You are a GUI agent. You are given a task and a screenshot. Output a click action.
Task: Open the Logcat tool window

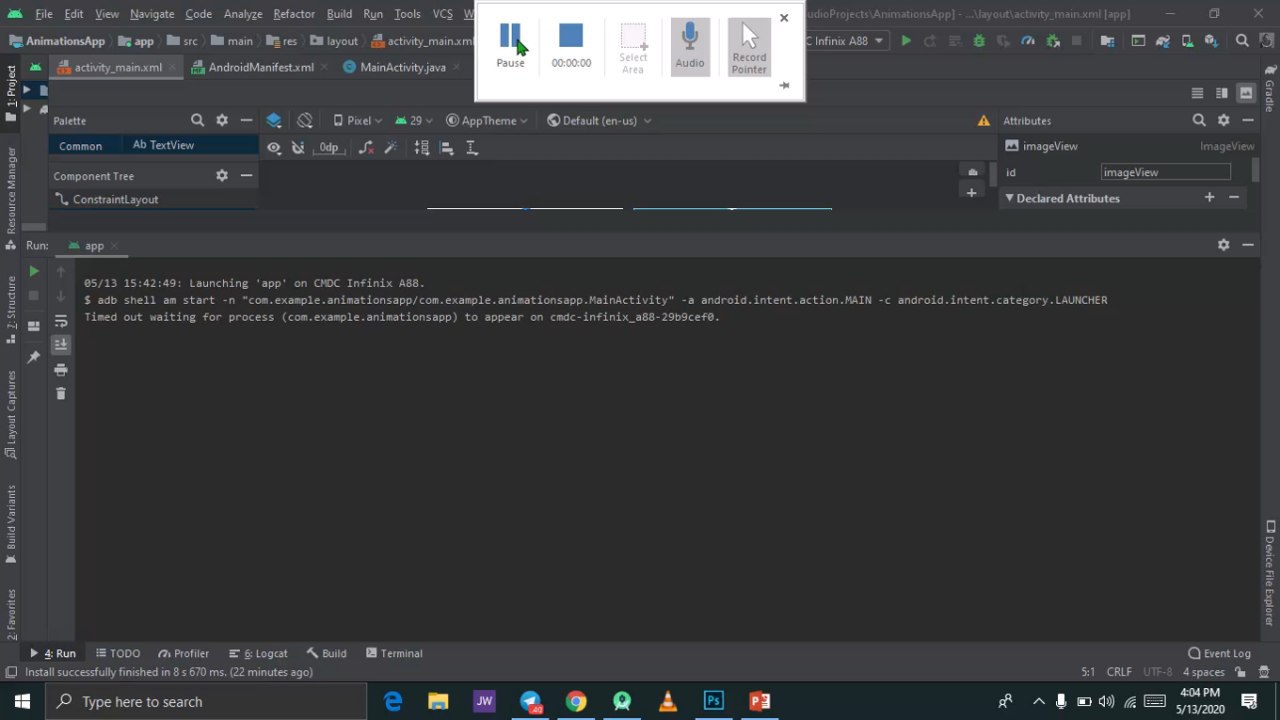tap(258, 653)
